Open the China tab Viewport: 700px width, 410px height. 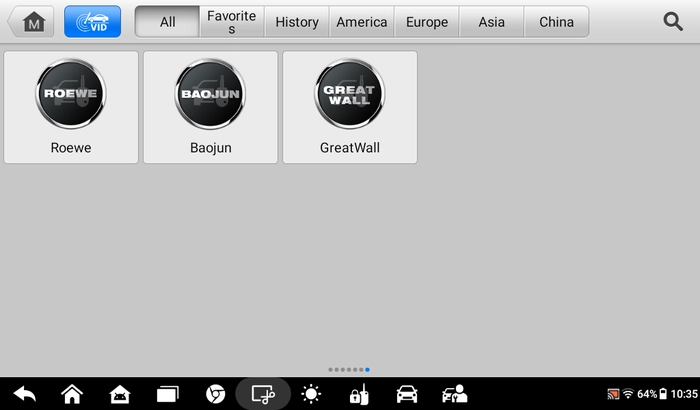[556, 21]
